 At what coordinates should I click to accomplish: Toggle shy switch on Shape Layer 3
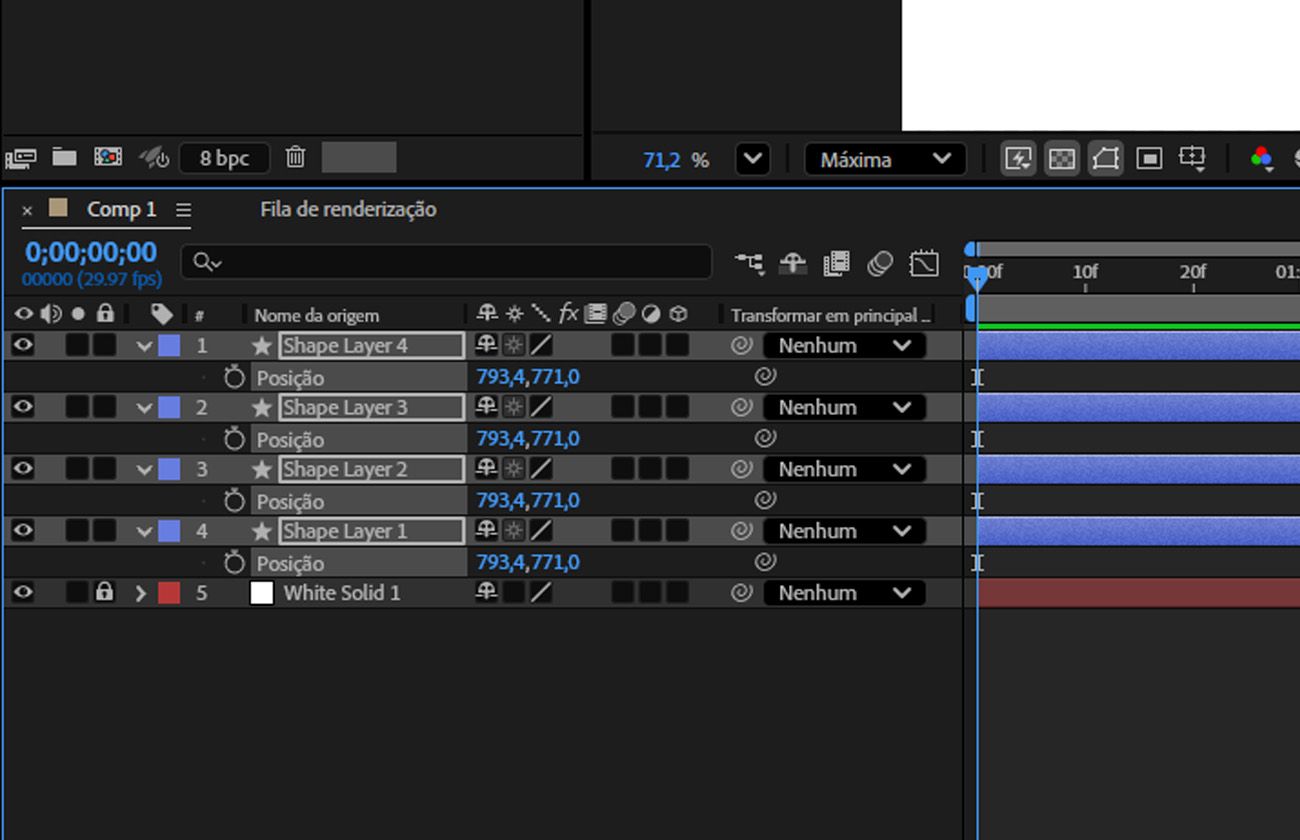pyautogui.click(x=487, y=407)
